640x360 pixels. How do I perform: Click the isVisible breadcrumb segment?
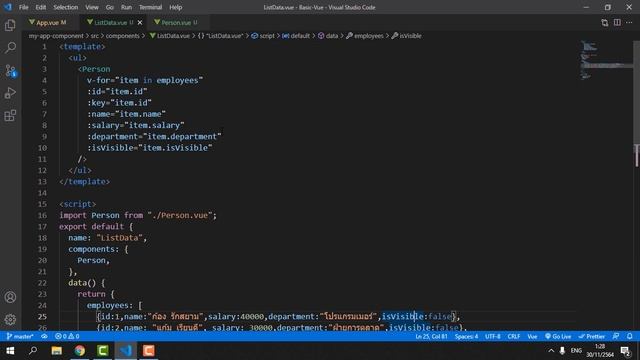[406, 36]
